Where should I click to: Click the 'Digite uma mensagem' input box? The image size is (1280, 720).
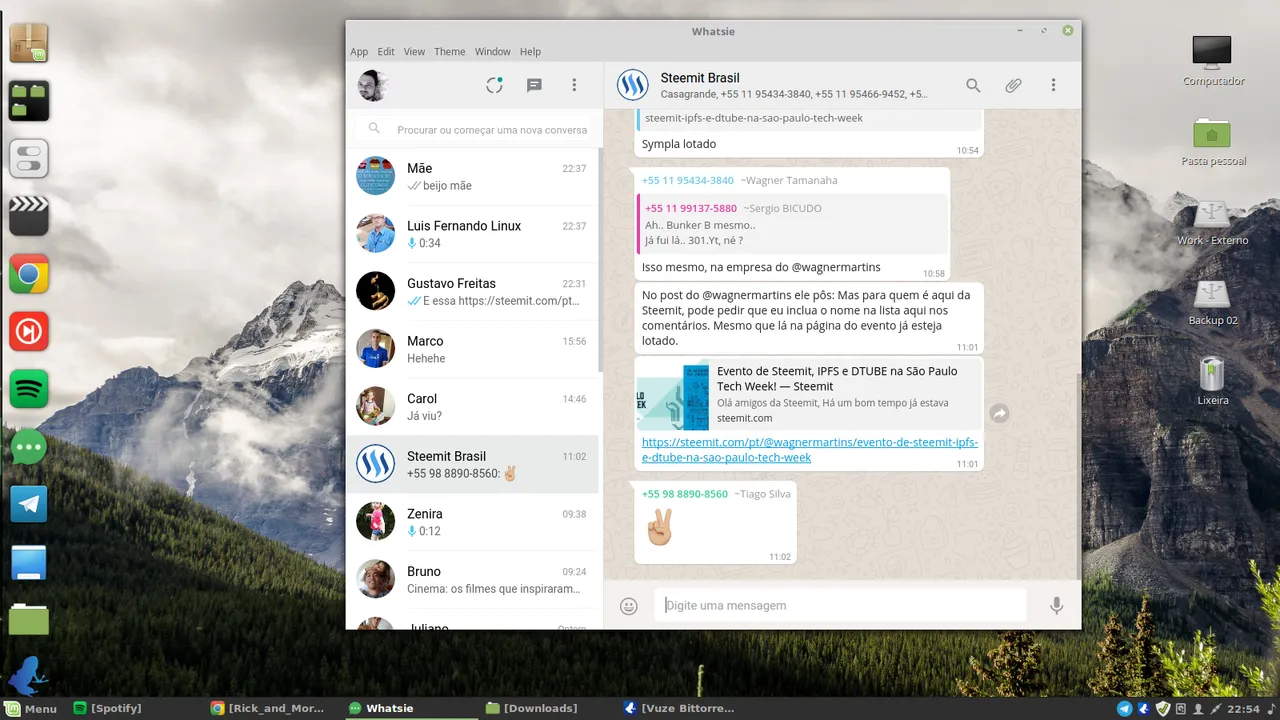(840, 605)
